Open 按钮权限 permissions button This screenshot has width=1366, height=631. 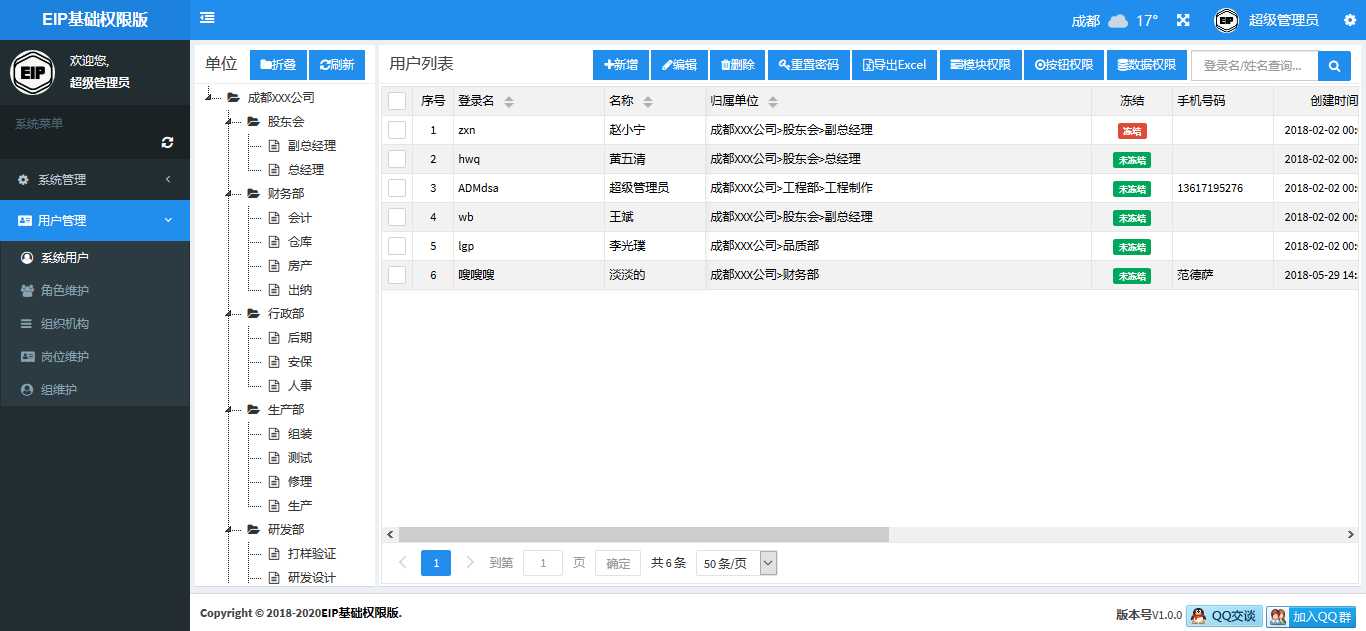coord(1064,65)
